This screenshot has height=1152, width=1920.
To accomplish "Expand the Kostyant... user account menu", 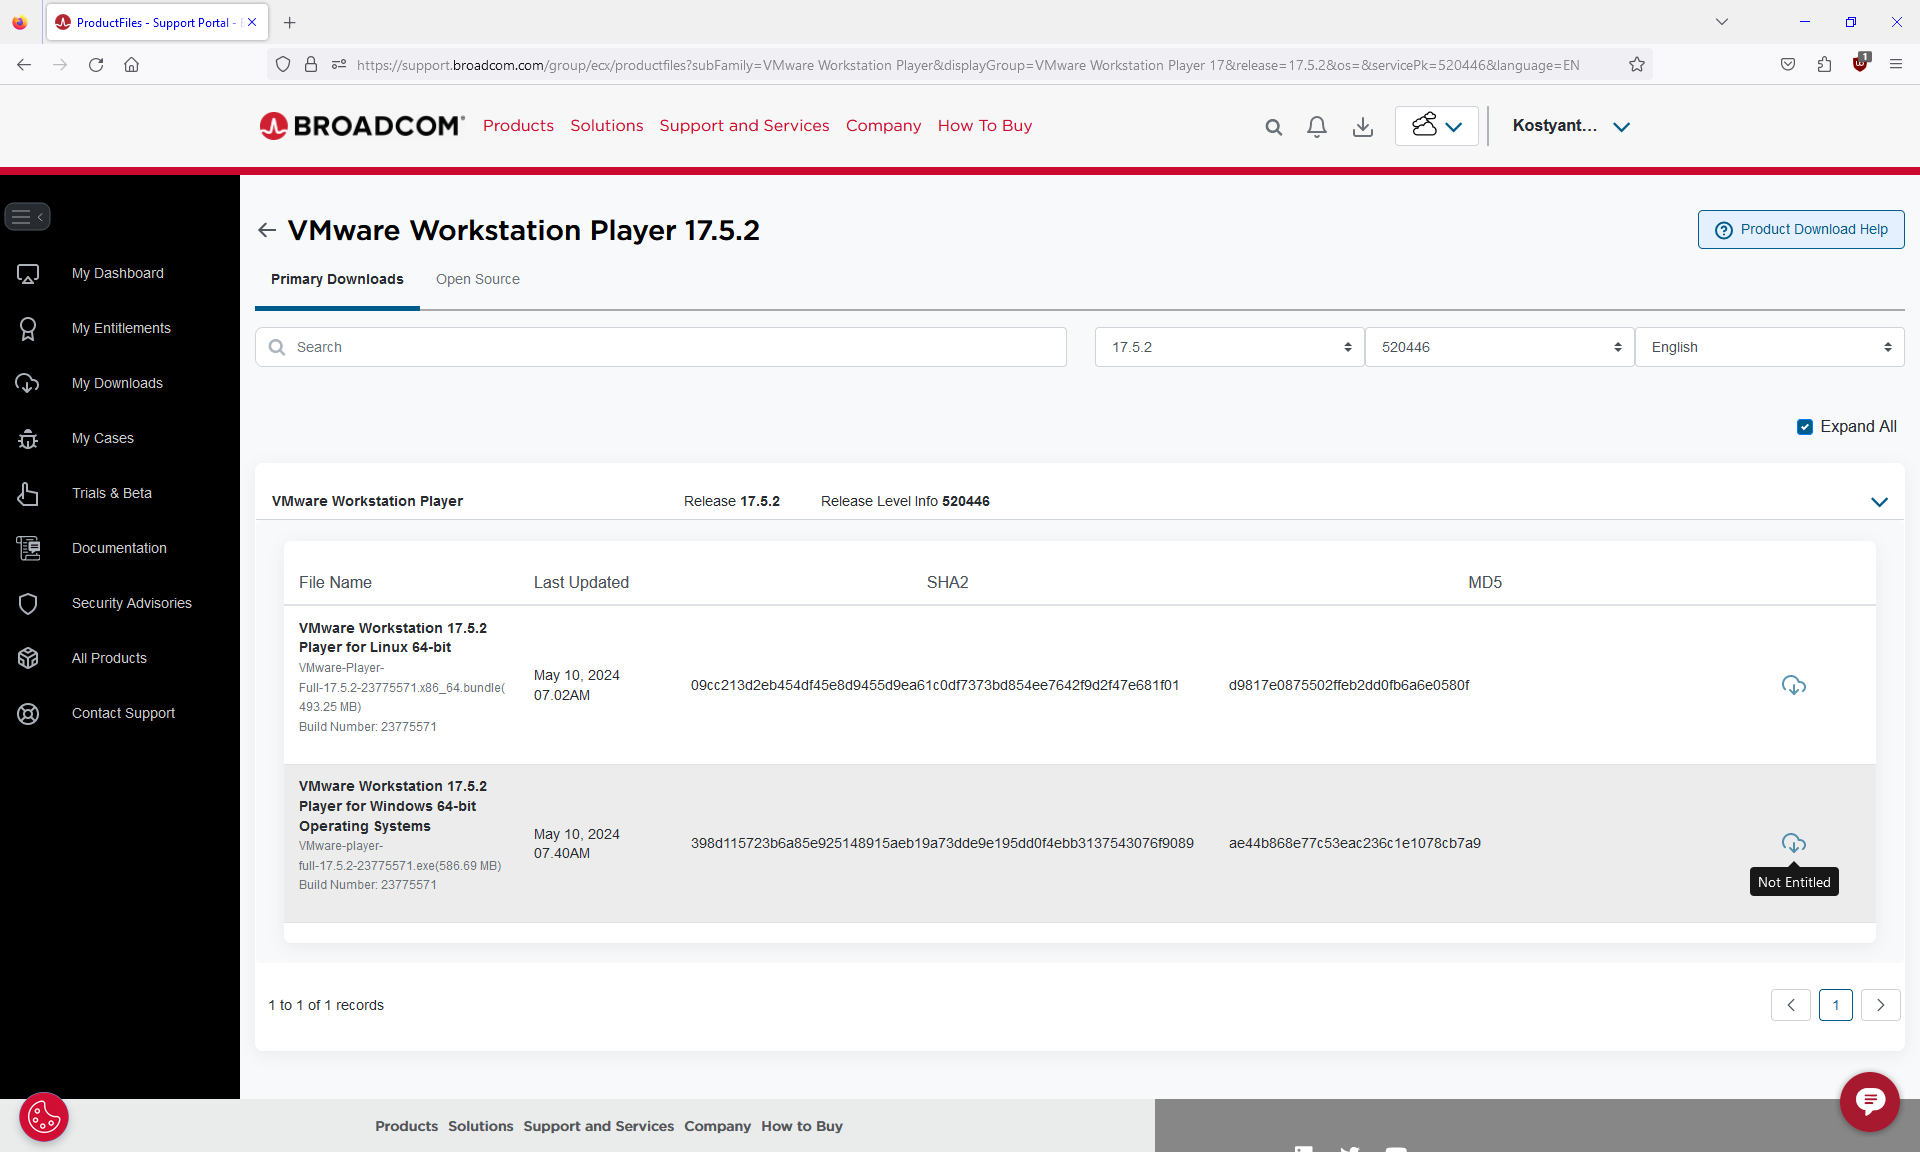I will pyautogui.click(x=1571, y=126).
